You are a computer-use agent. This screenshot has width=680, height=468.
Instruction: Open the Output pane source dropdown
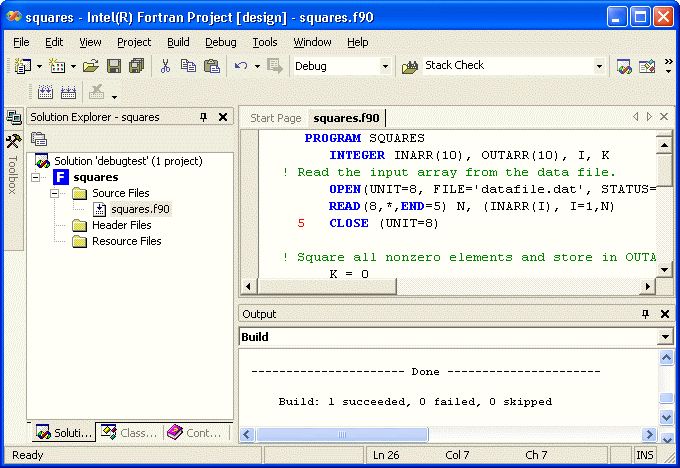coord(665,337)
